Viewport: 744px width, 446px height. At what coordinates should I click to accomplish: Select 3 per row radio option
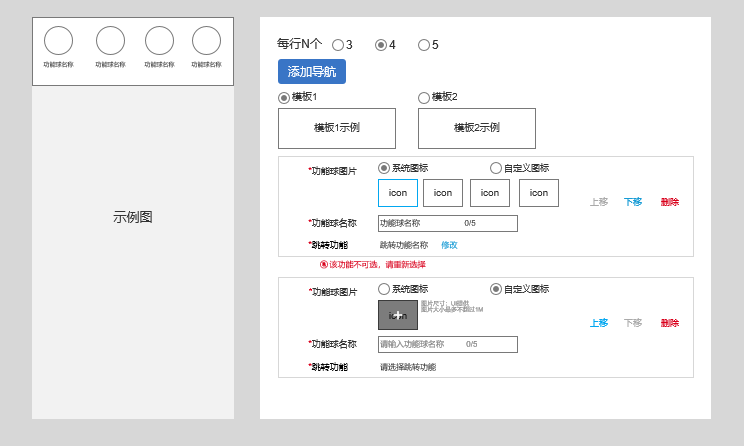pyautogui.click(x=338, y=45)
